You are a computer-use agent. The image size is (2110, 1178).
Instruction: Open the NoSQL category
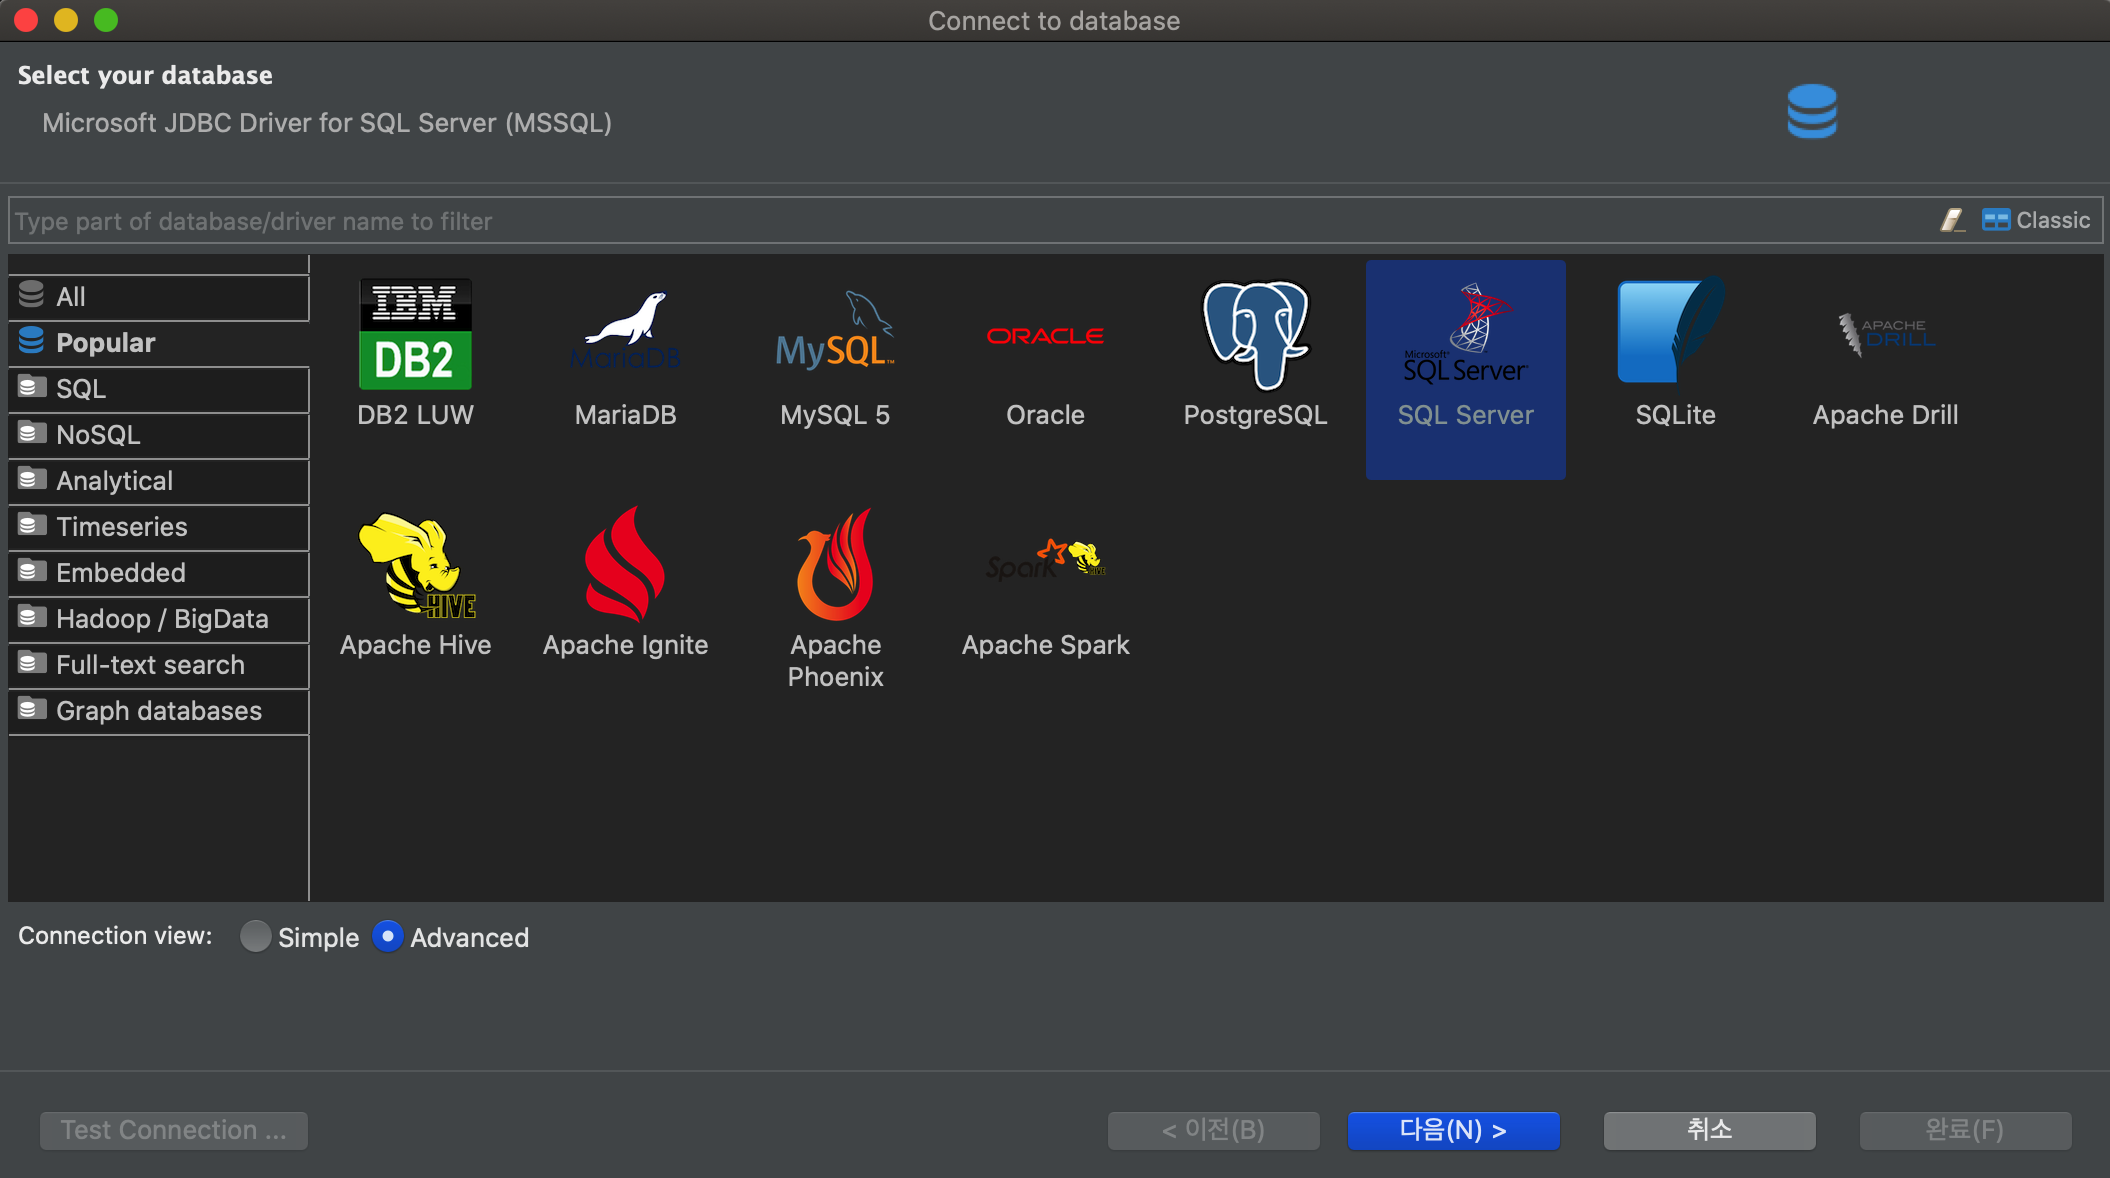(98, 435)
